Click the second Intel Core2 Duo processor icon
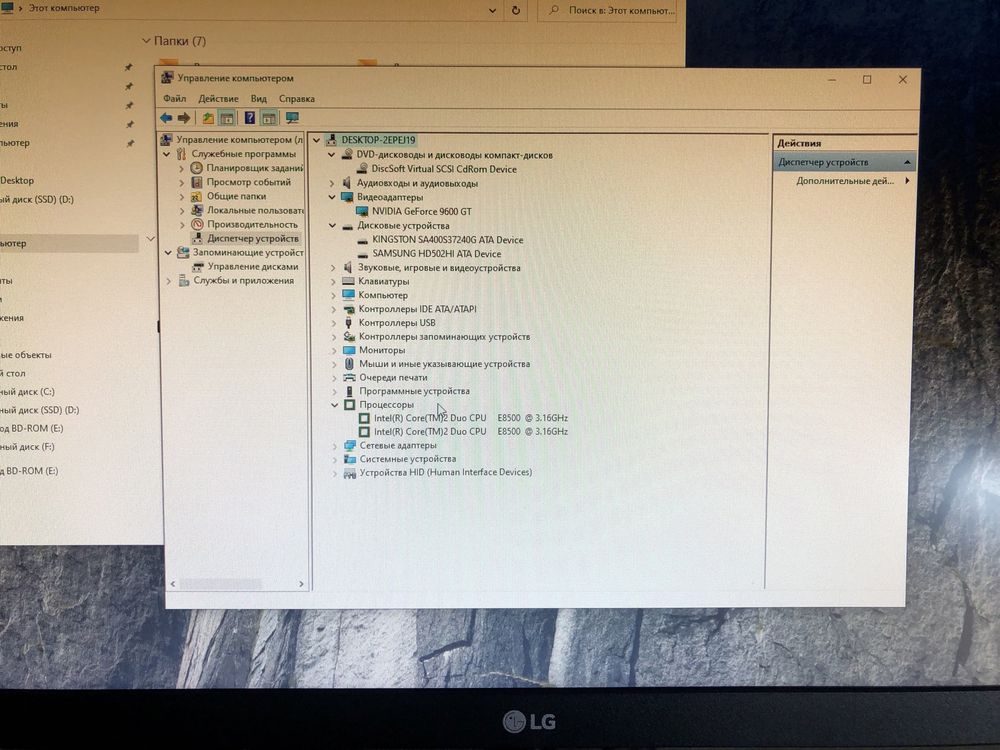 tap(364, 432)
